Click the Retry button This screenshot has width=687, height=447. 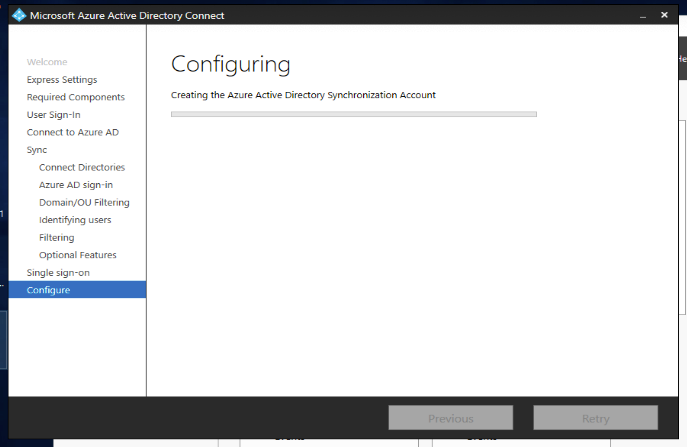click(x=595, y=418)
